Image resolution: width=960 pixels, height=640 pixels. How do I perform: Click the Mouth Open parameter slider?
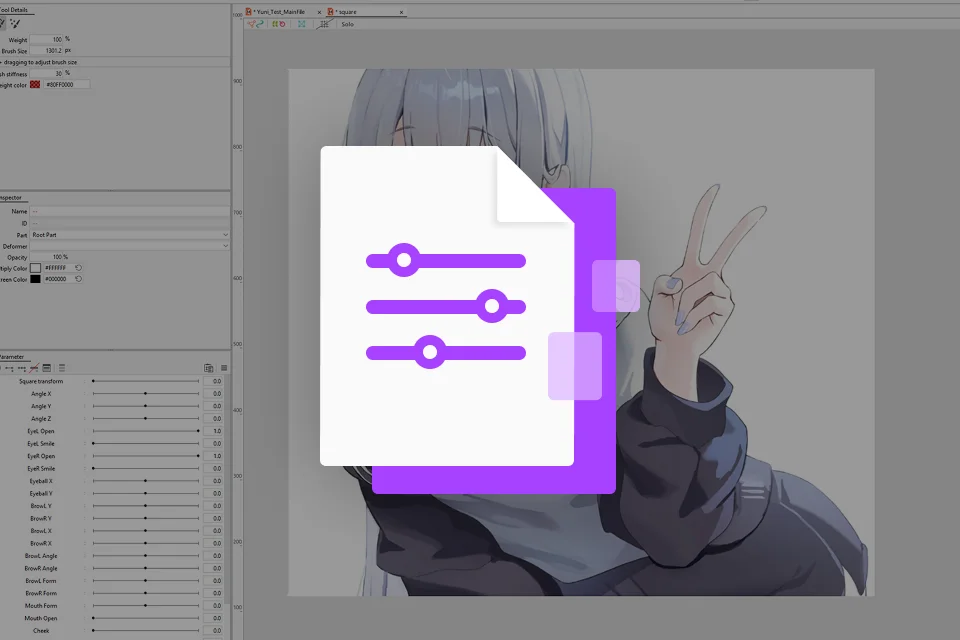pyautogui.click(x=146, y=618)
